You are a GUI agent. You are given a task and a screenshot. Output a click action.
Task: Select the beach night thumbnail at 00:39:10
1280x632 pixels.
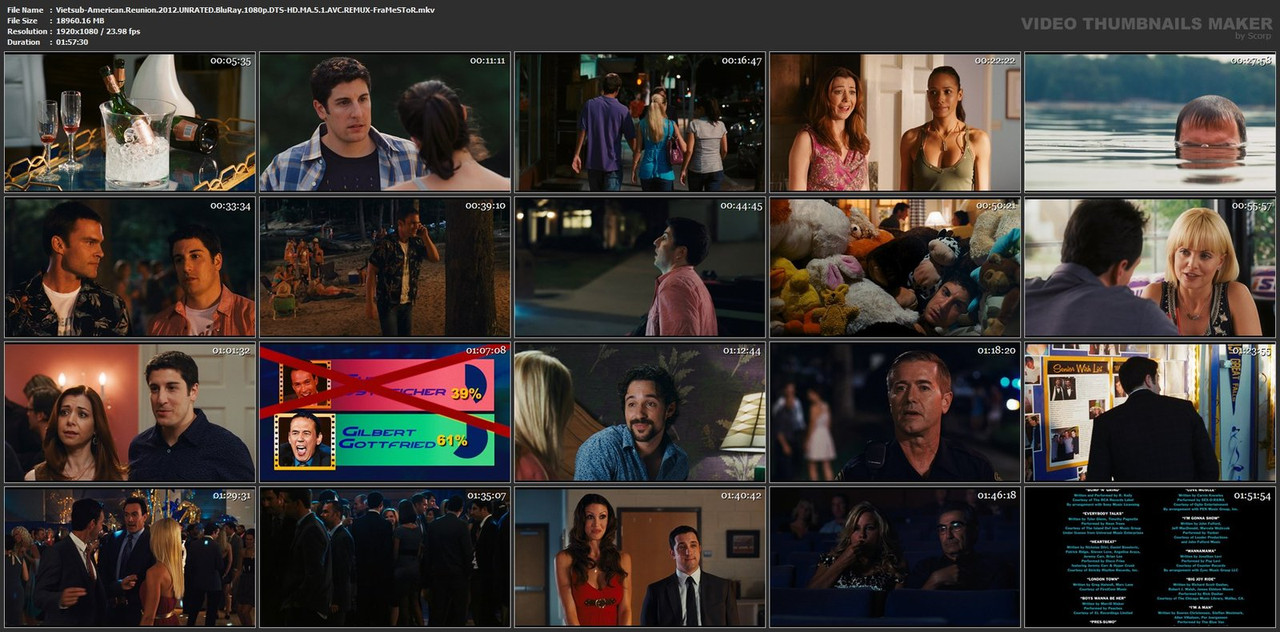[x=385, y=267]
